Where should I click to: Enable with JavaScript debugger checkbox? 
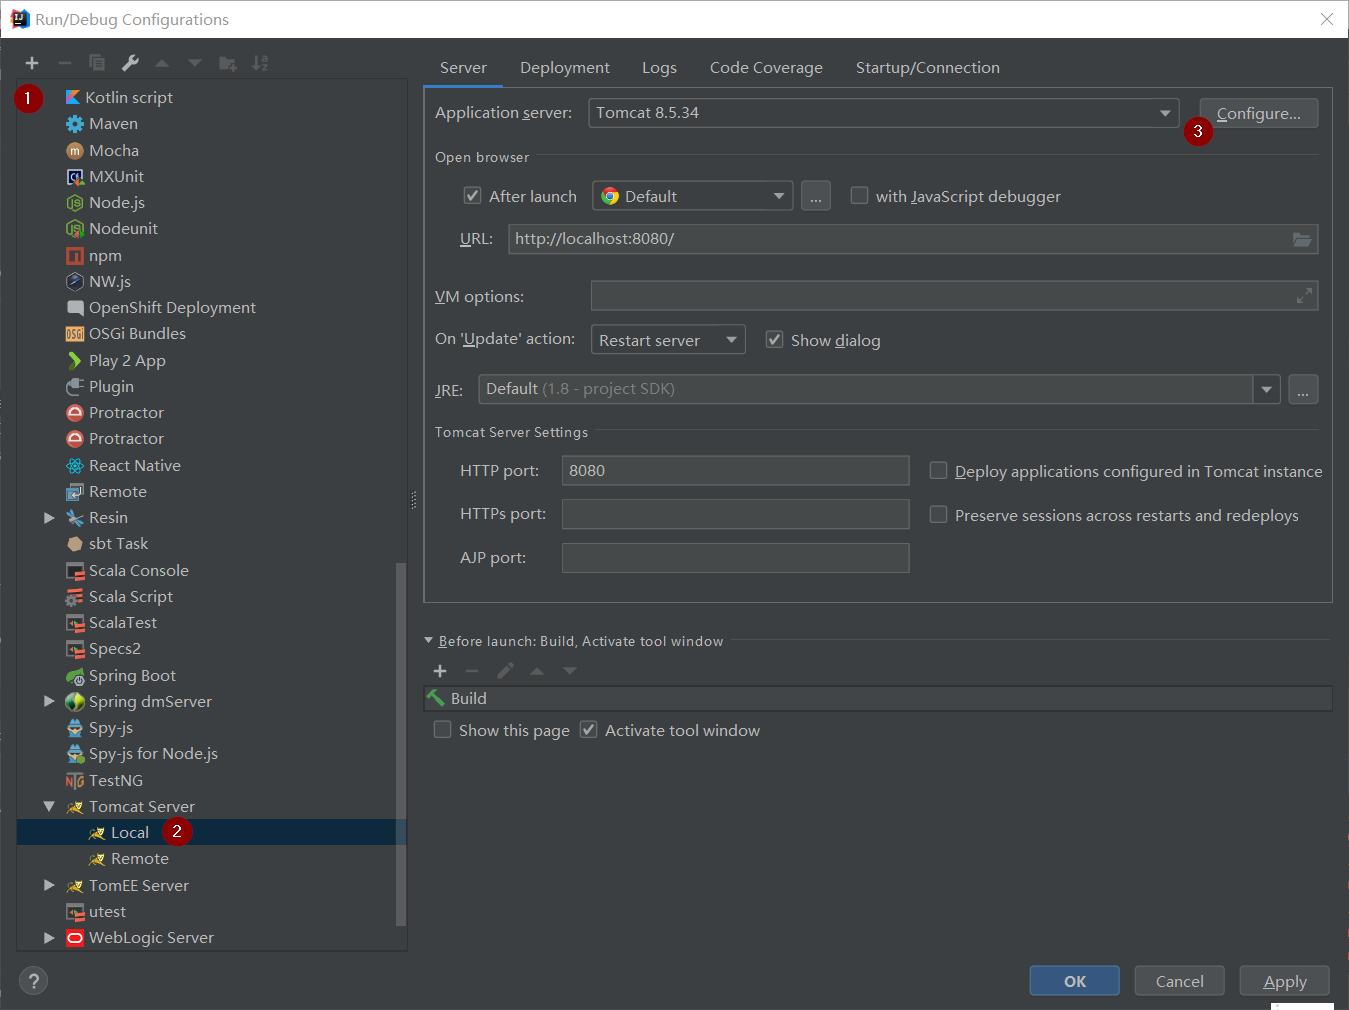tap(859, 196)
